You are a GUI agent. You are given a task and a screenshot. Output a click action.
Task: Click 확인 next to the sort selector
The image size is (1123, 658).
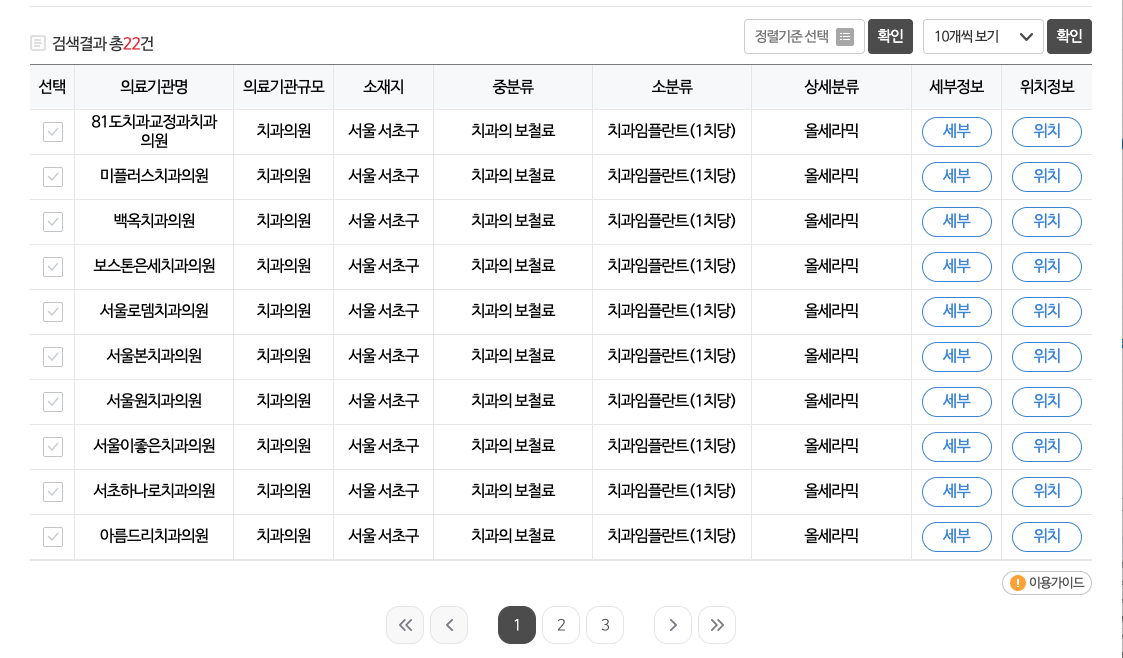click(x=890, y=36)
